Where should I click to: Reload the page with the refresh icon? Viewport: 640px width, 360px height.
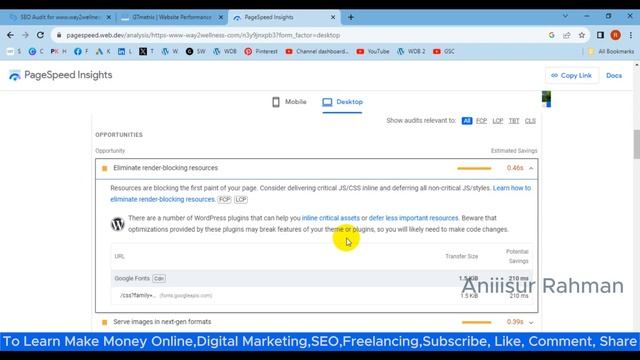point(40,35)
